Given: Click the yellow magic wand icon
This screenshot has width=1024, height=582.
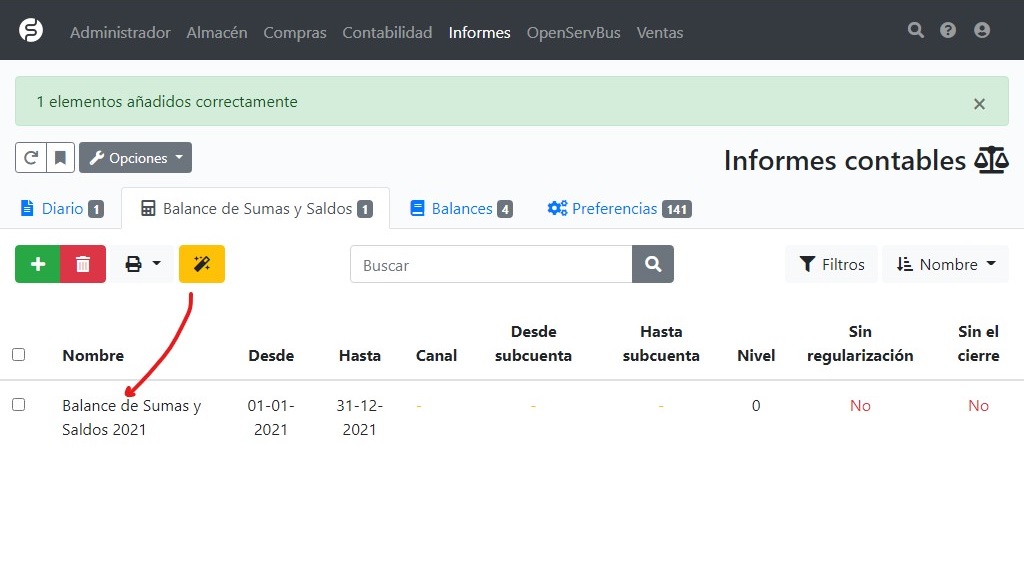Looking at the screenshot, I should point(201,264).
